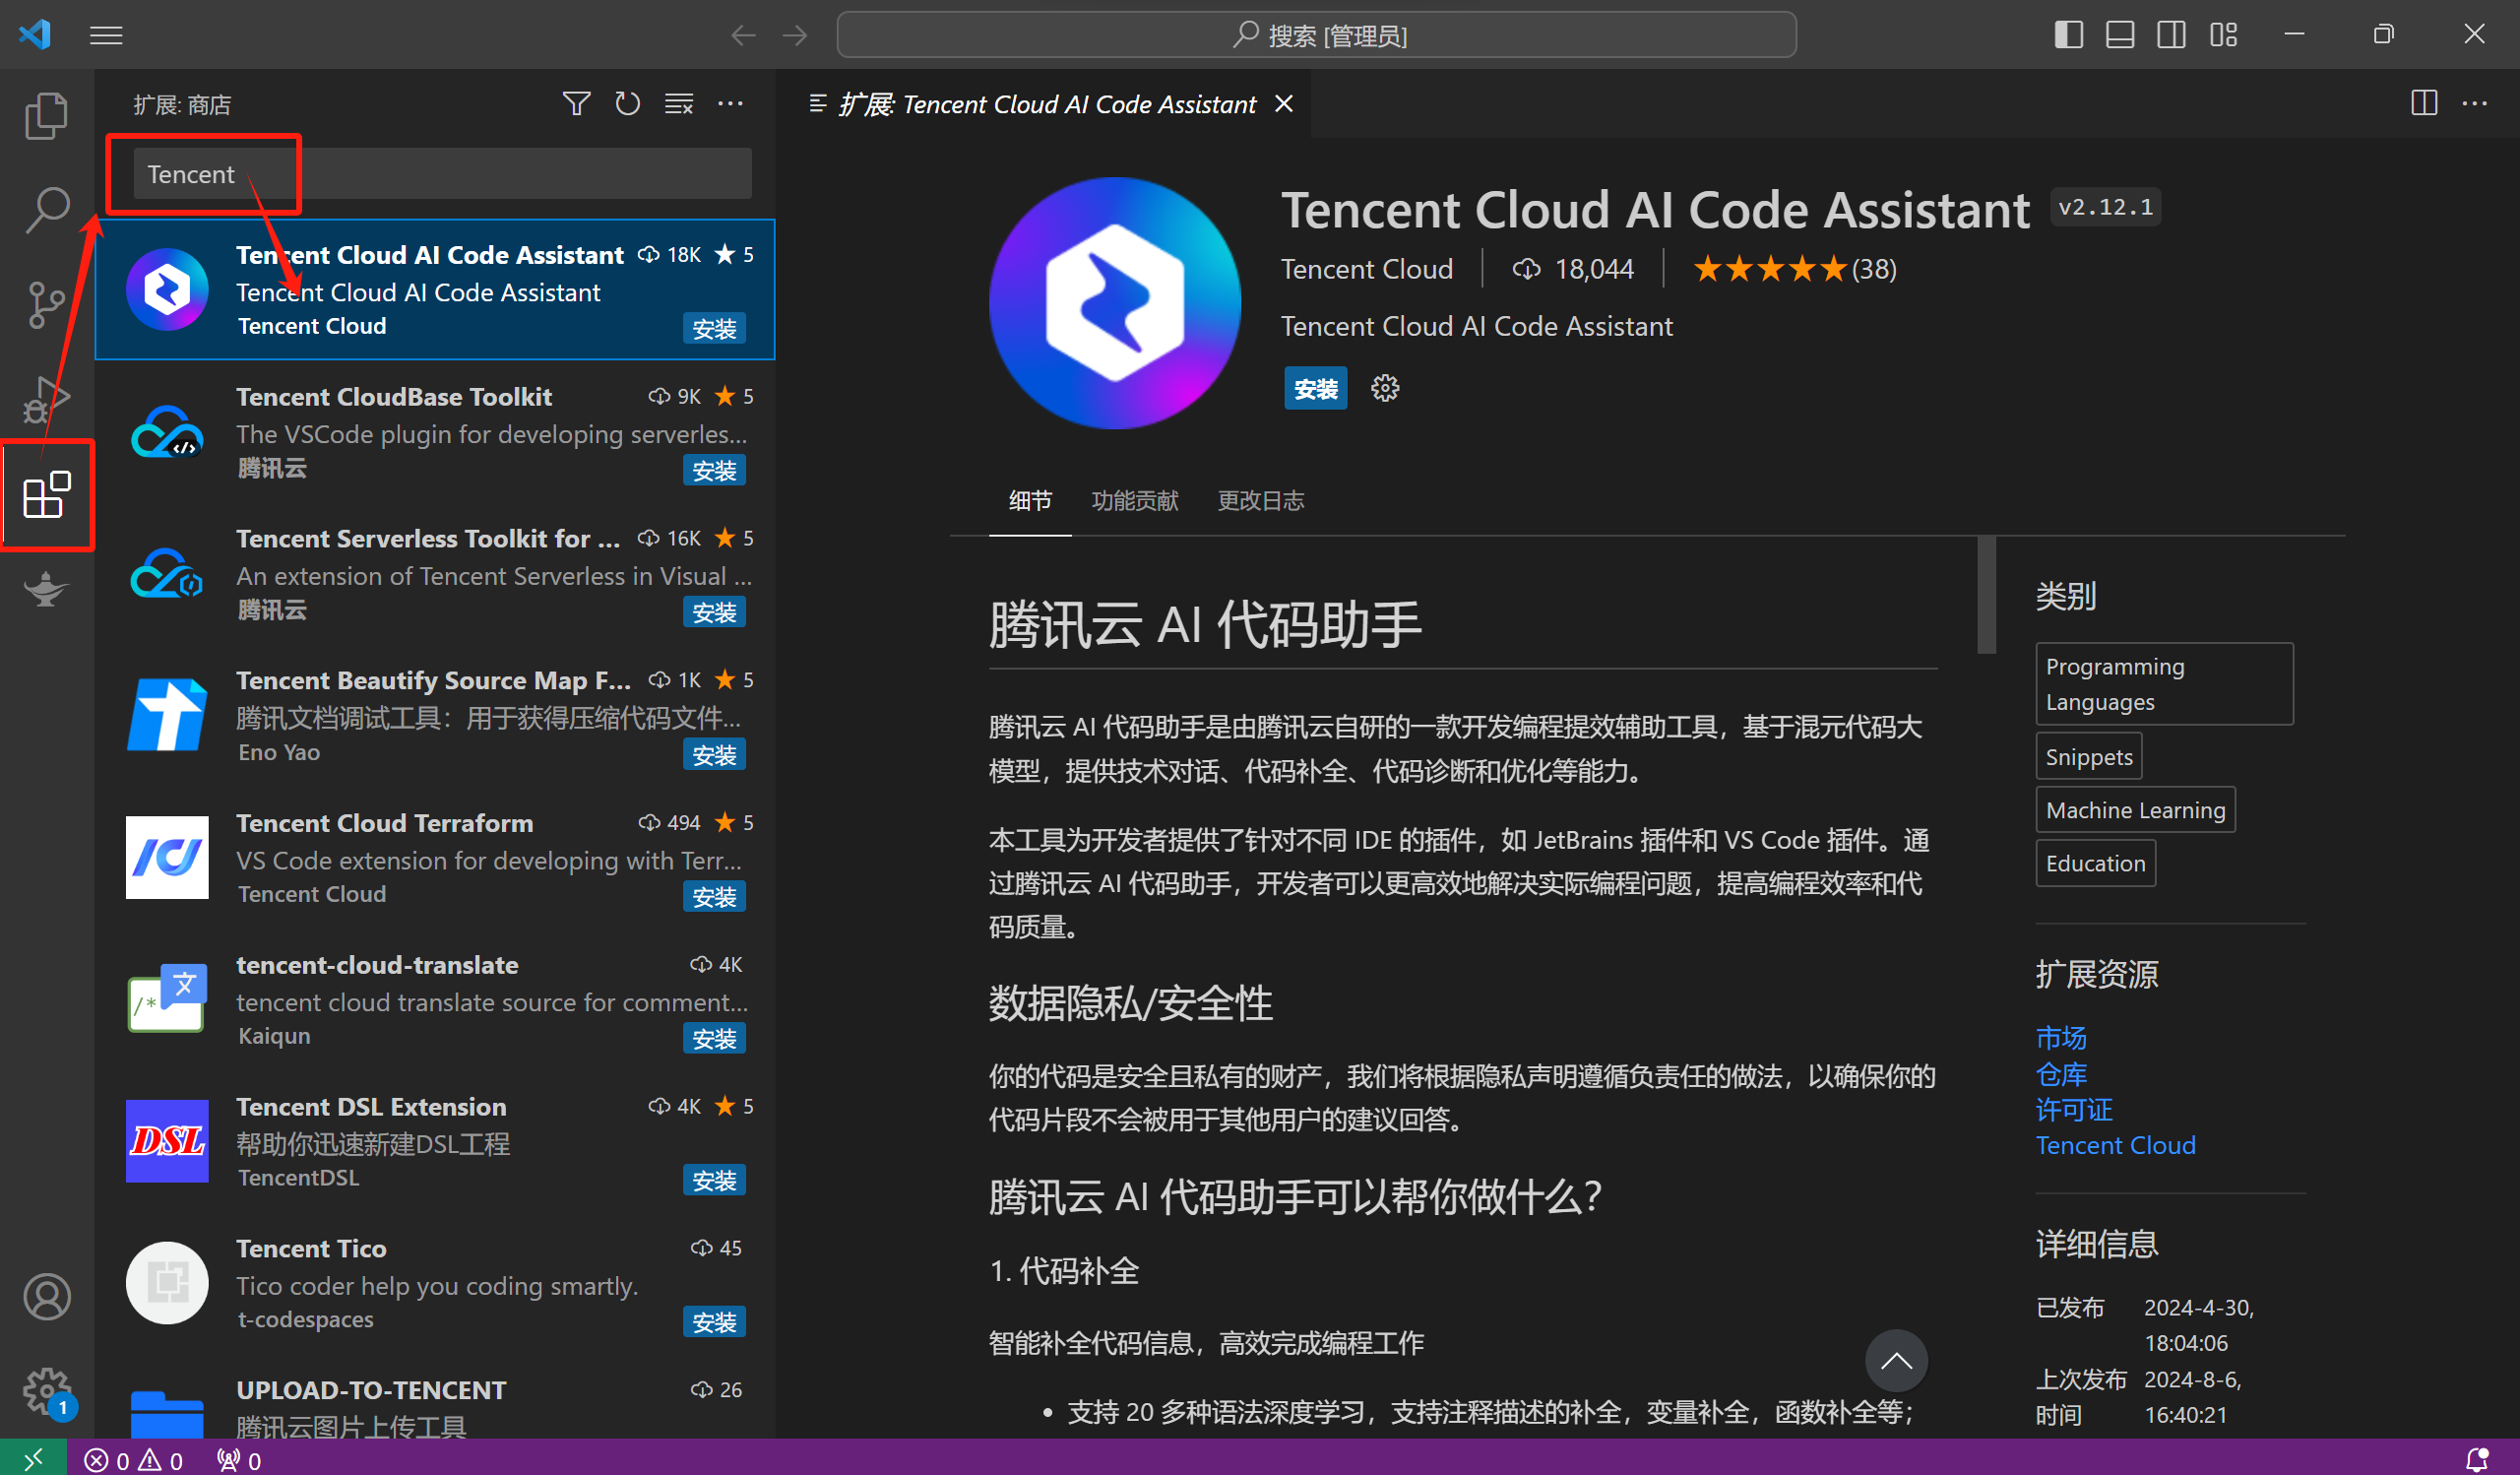Open the 市场 marketplace link

(x=2061, y=1038)
